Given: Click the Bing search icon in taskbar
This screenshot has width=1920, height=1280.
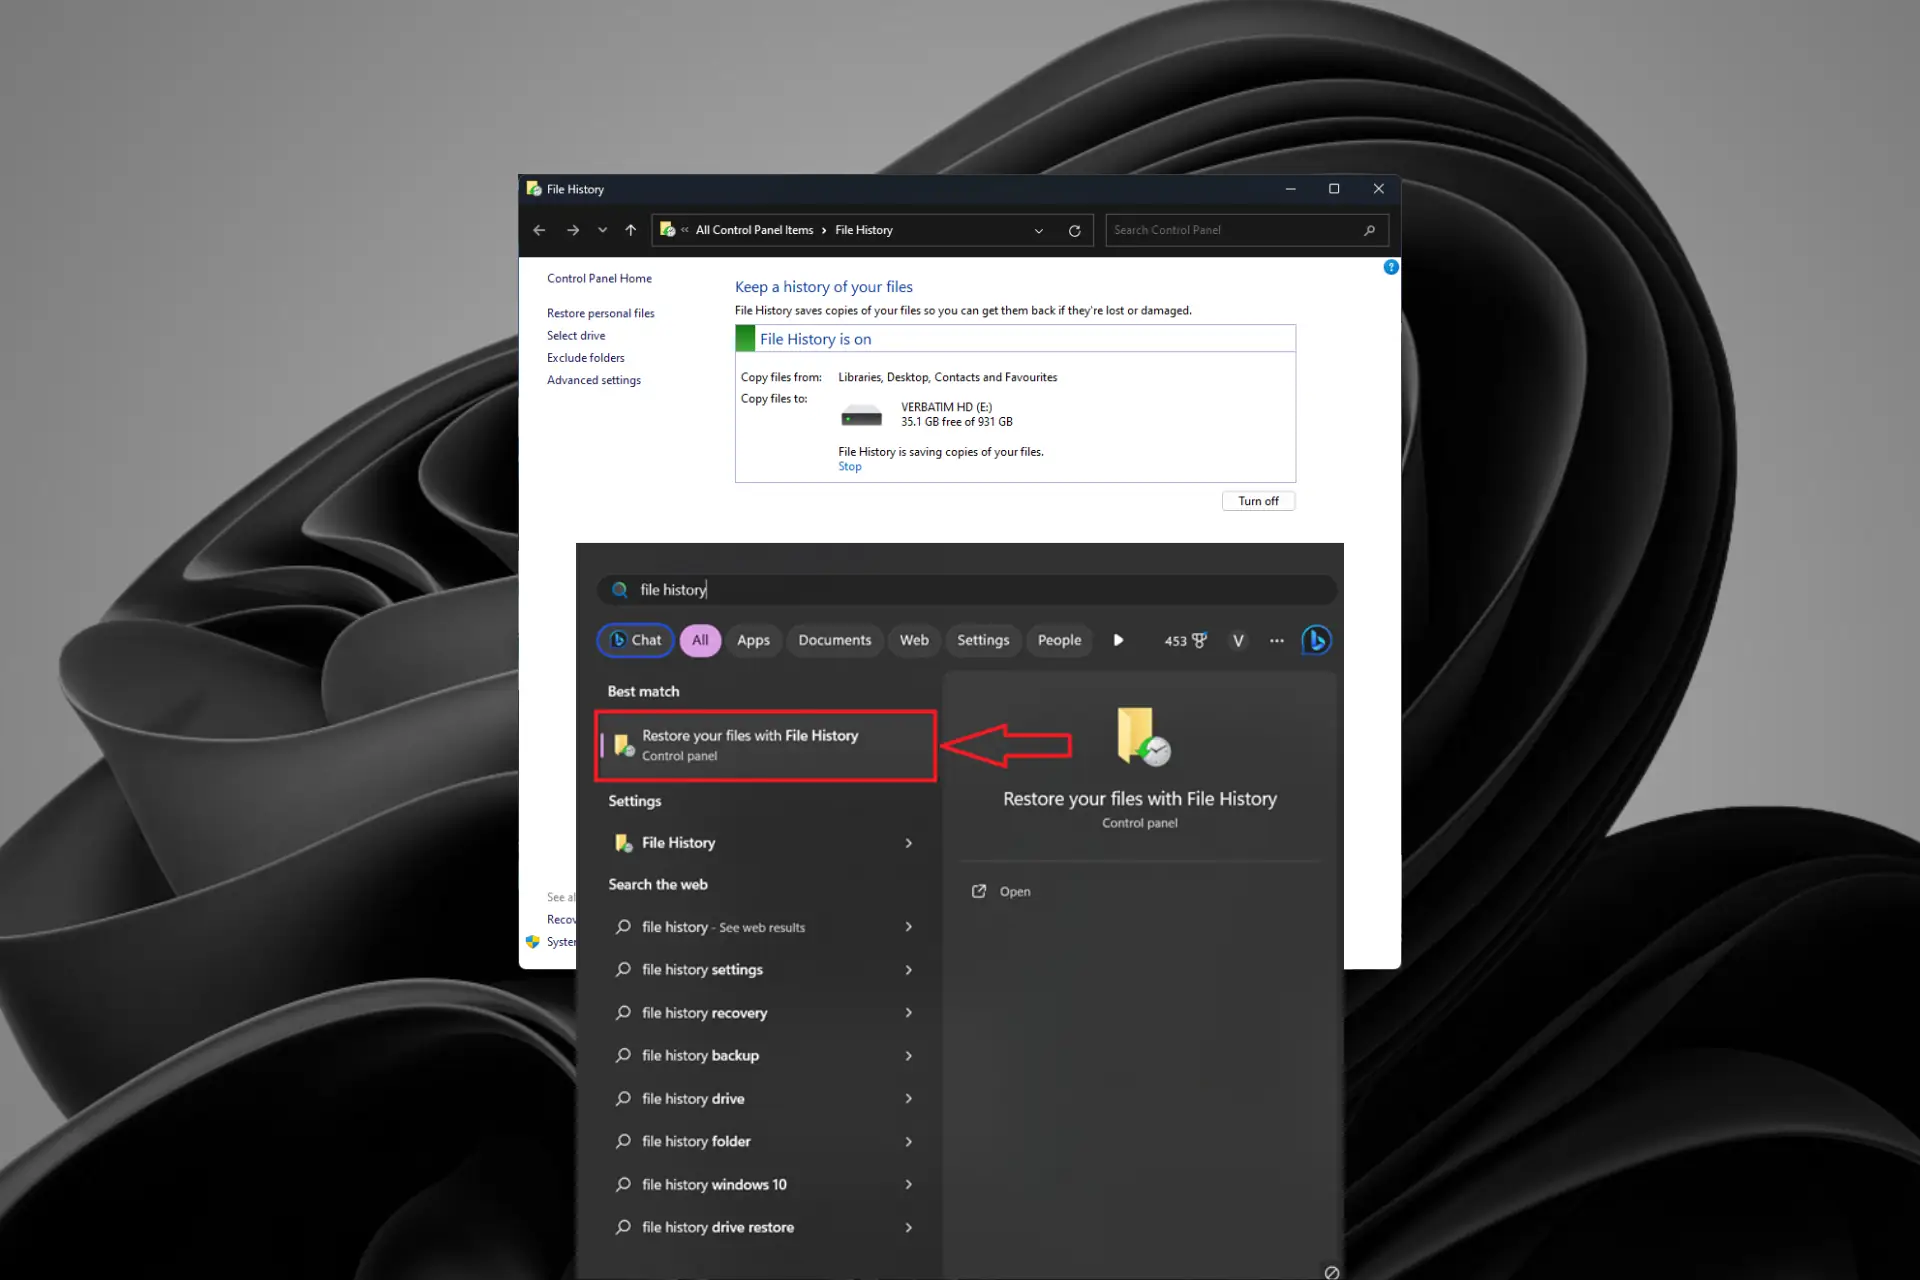Looking at the screenshot, I should pos(1314,639).
